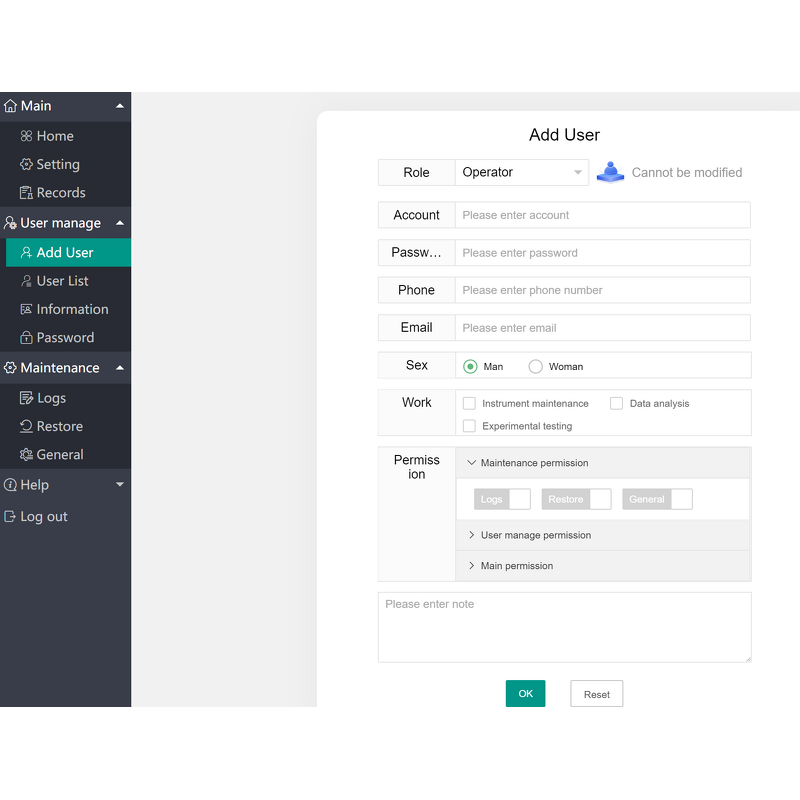Screen dimensions: 800x800
Task: Click the Log out icon
Action: point(11,517)
